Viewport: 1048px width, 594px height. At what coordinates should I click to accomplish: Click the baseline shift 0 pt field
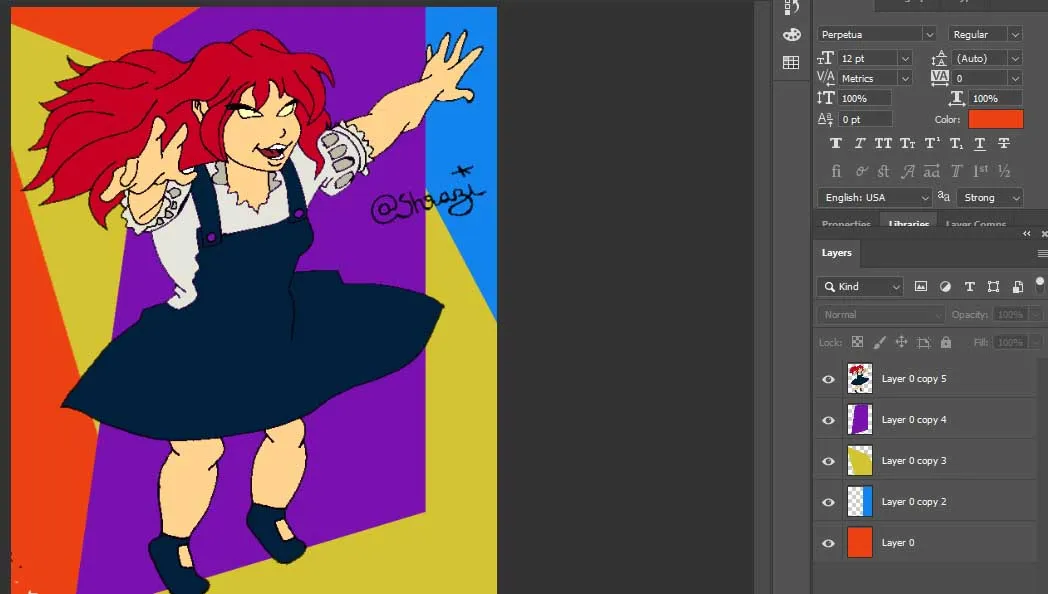pyautogui.click(x=866, y=119)
